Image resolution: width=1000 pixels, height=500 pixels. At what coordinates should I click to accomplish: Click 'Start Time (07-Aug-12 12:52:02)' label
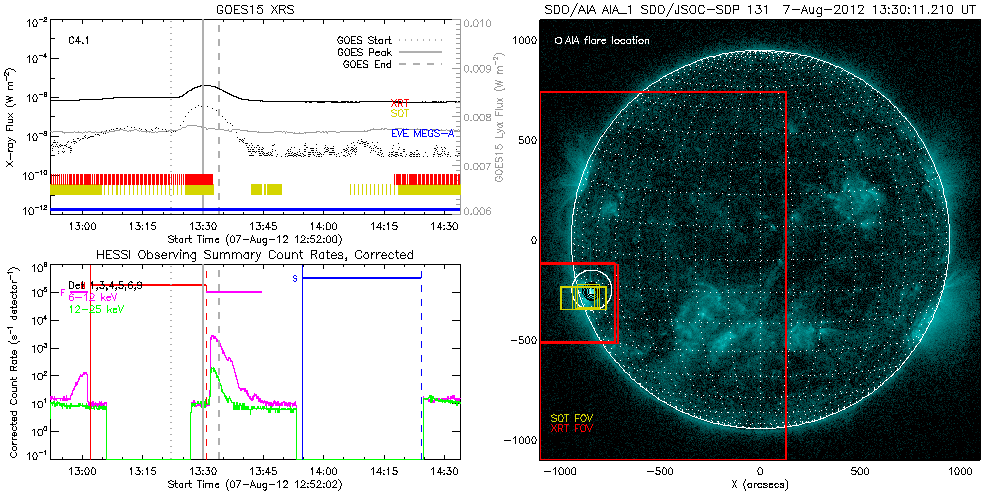click(x=255, y=485)
